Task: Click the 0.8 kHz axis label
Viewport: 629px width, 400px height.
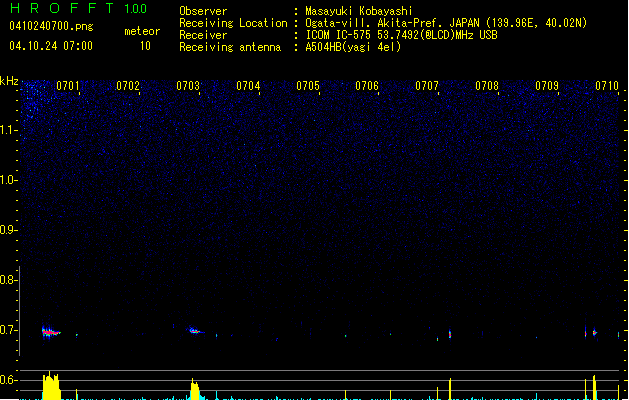Action: click(9, 280)
